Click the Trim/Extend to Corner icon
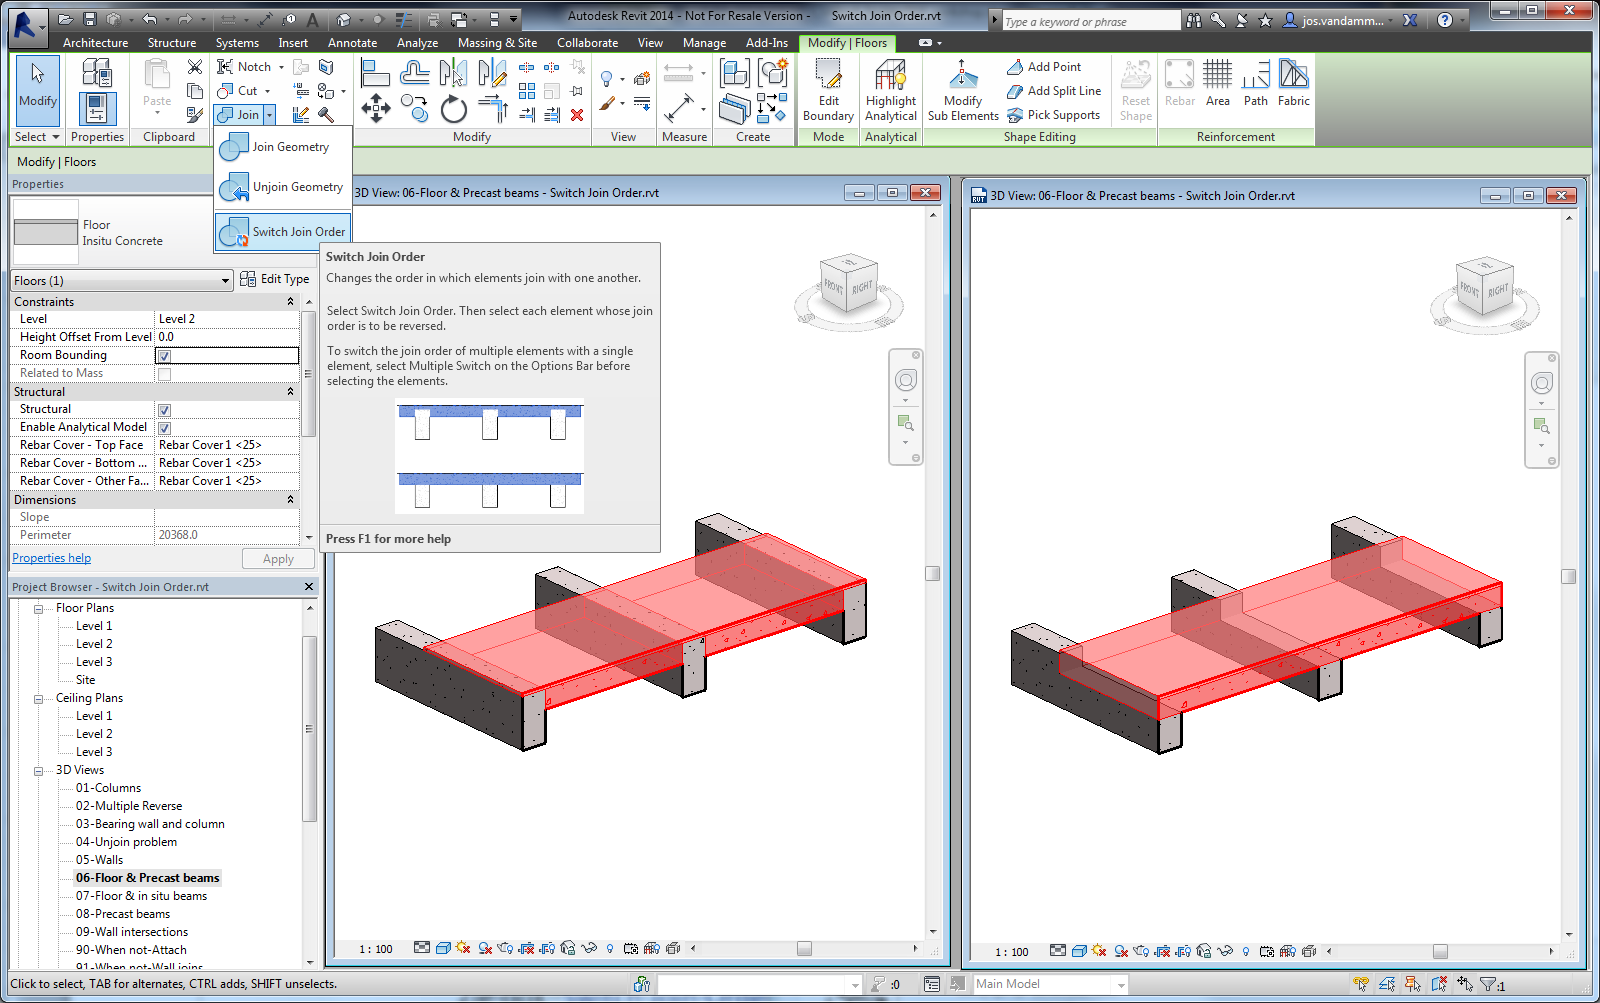The height and width of the screenshot is (1003, 1600). (493, 108)
